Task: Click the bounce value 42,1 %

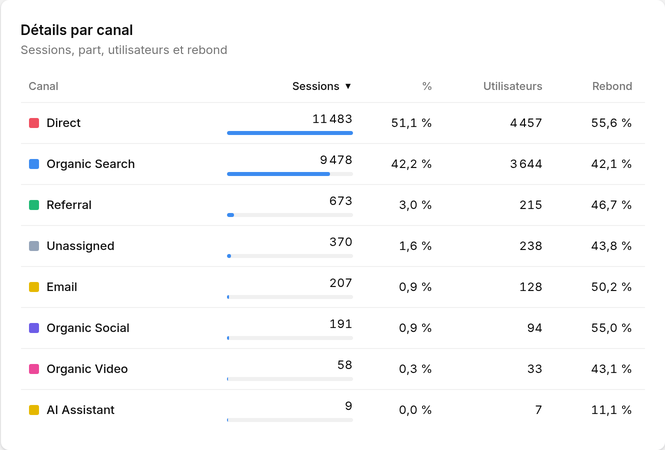Action: point(612,164)
